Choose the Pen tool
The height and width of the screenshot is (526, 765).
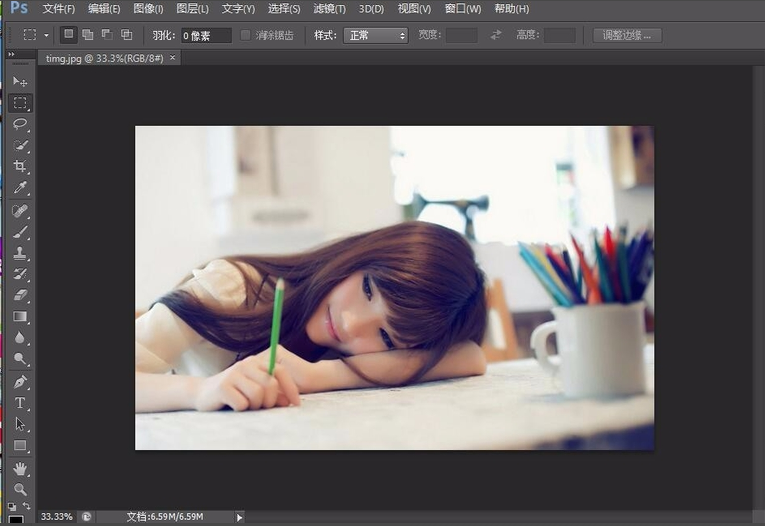(x=20, y=382)
